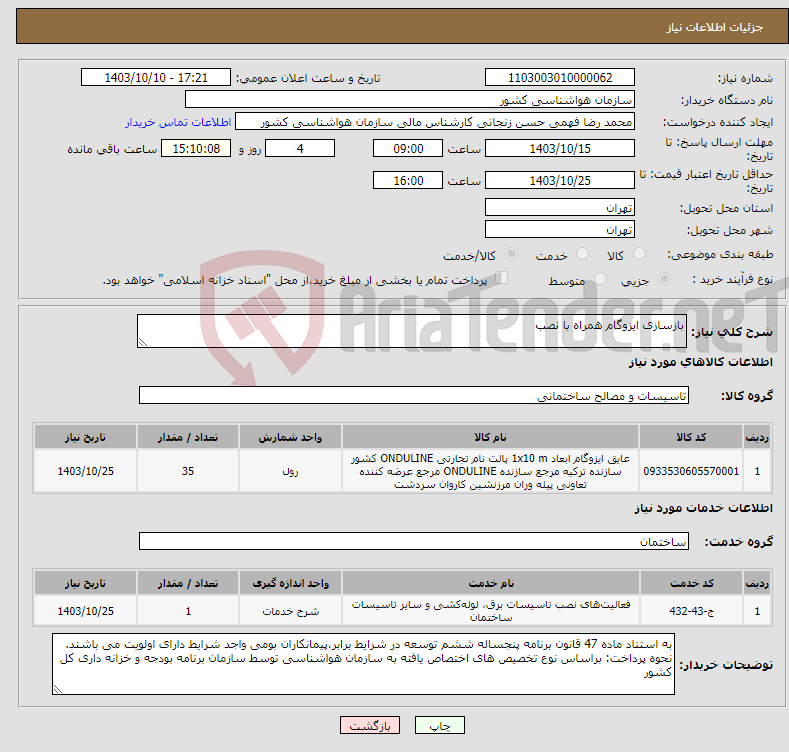Select the خدمت radio button
Viewport: 789px width, 752px height.
coord(582,254)
